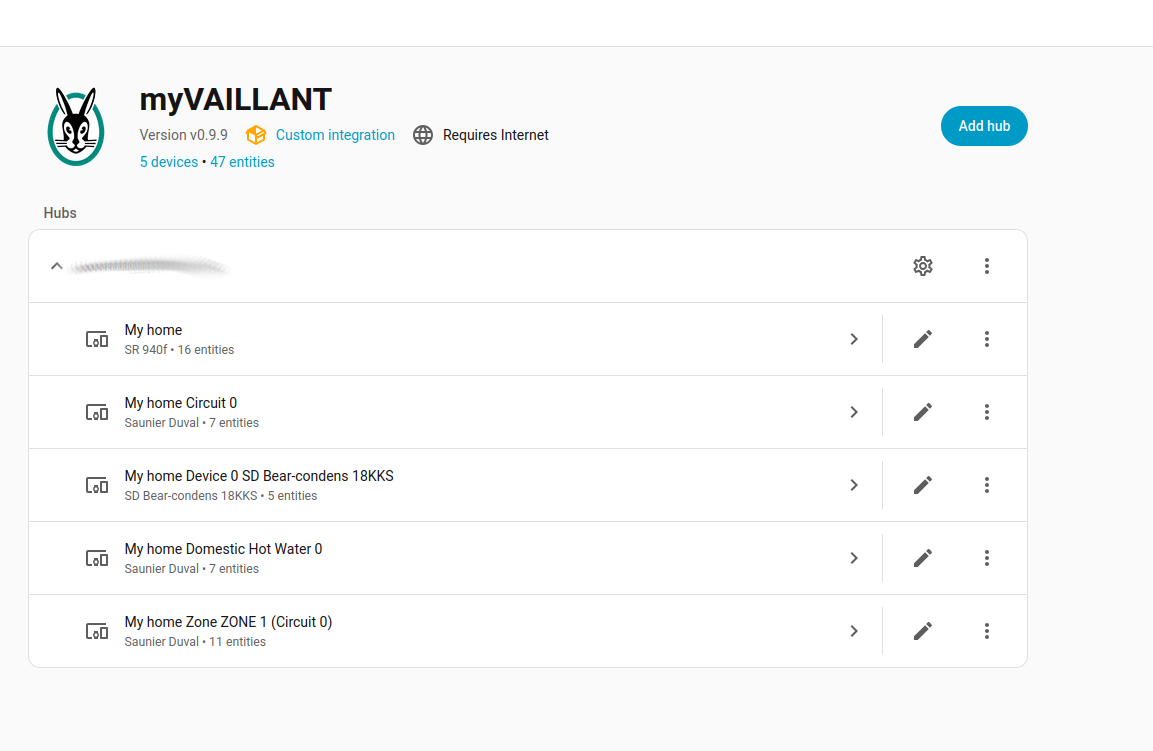
Task: Open the 5 devices link
Action: [x=169, y=162]
